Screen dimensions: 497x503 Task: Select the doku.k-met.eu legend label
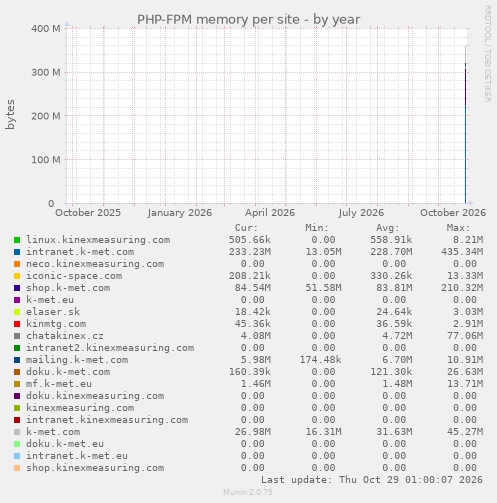pos(65,444)
